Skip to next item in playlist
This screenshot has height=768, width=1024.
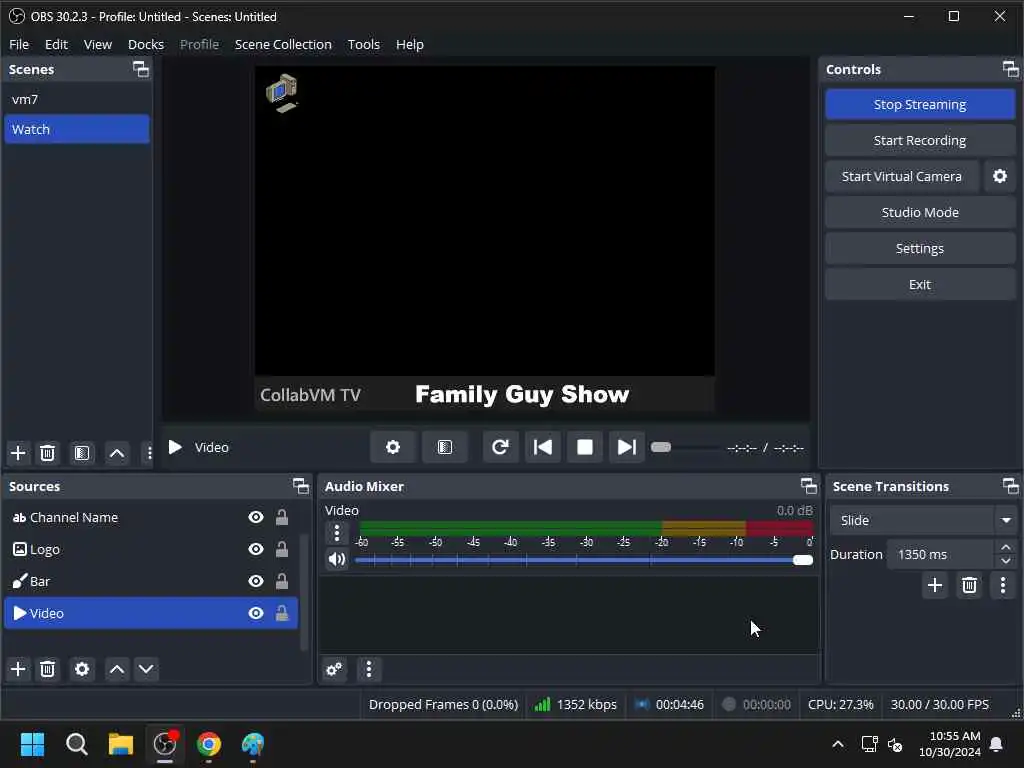click(626, 447)
